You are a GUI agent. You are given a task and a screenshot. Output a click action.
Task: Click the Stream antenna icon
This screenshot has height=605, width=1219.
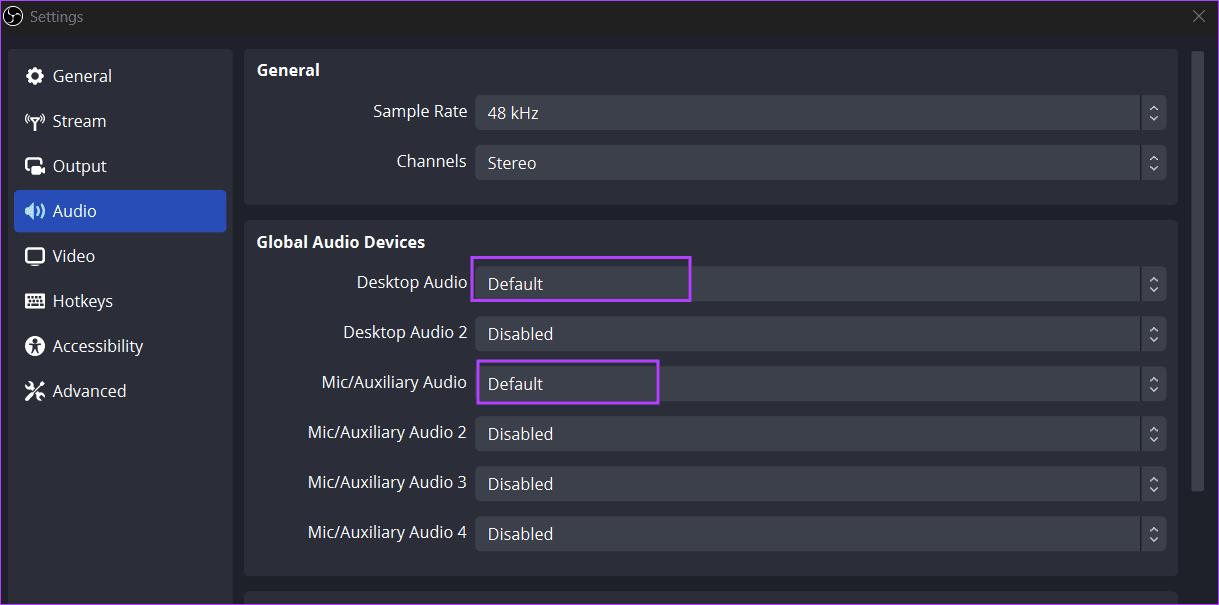pyautogui.click(x=35, y=122)
